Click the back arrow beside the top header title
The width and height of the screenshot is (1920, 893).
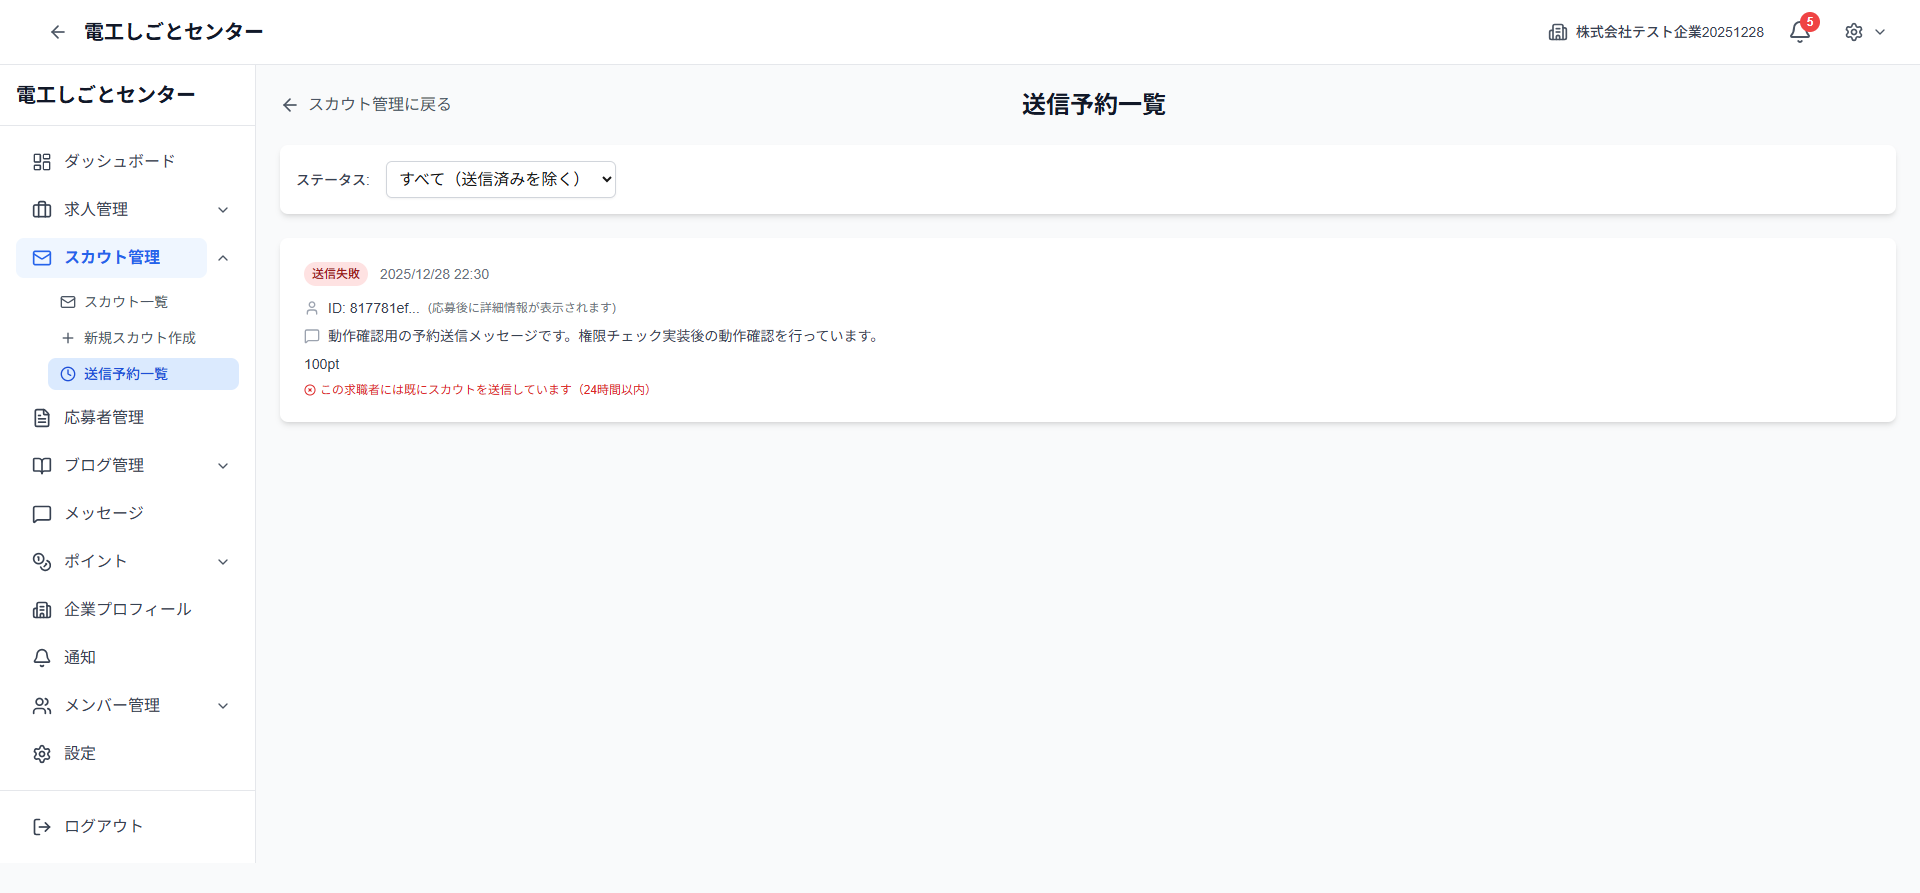58,32
